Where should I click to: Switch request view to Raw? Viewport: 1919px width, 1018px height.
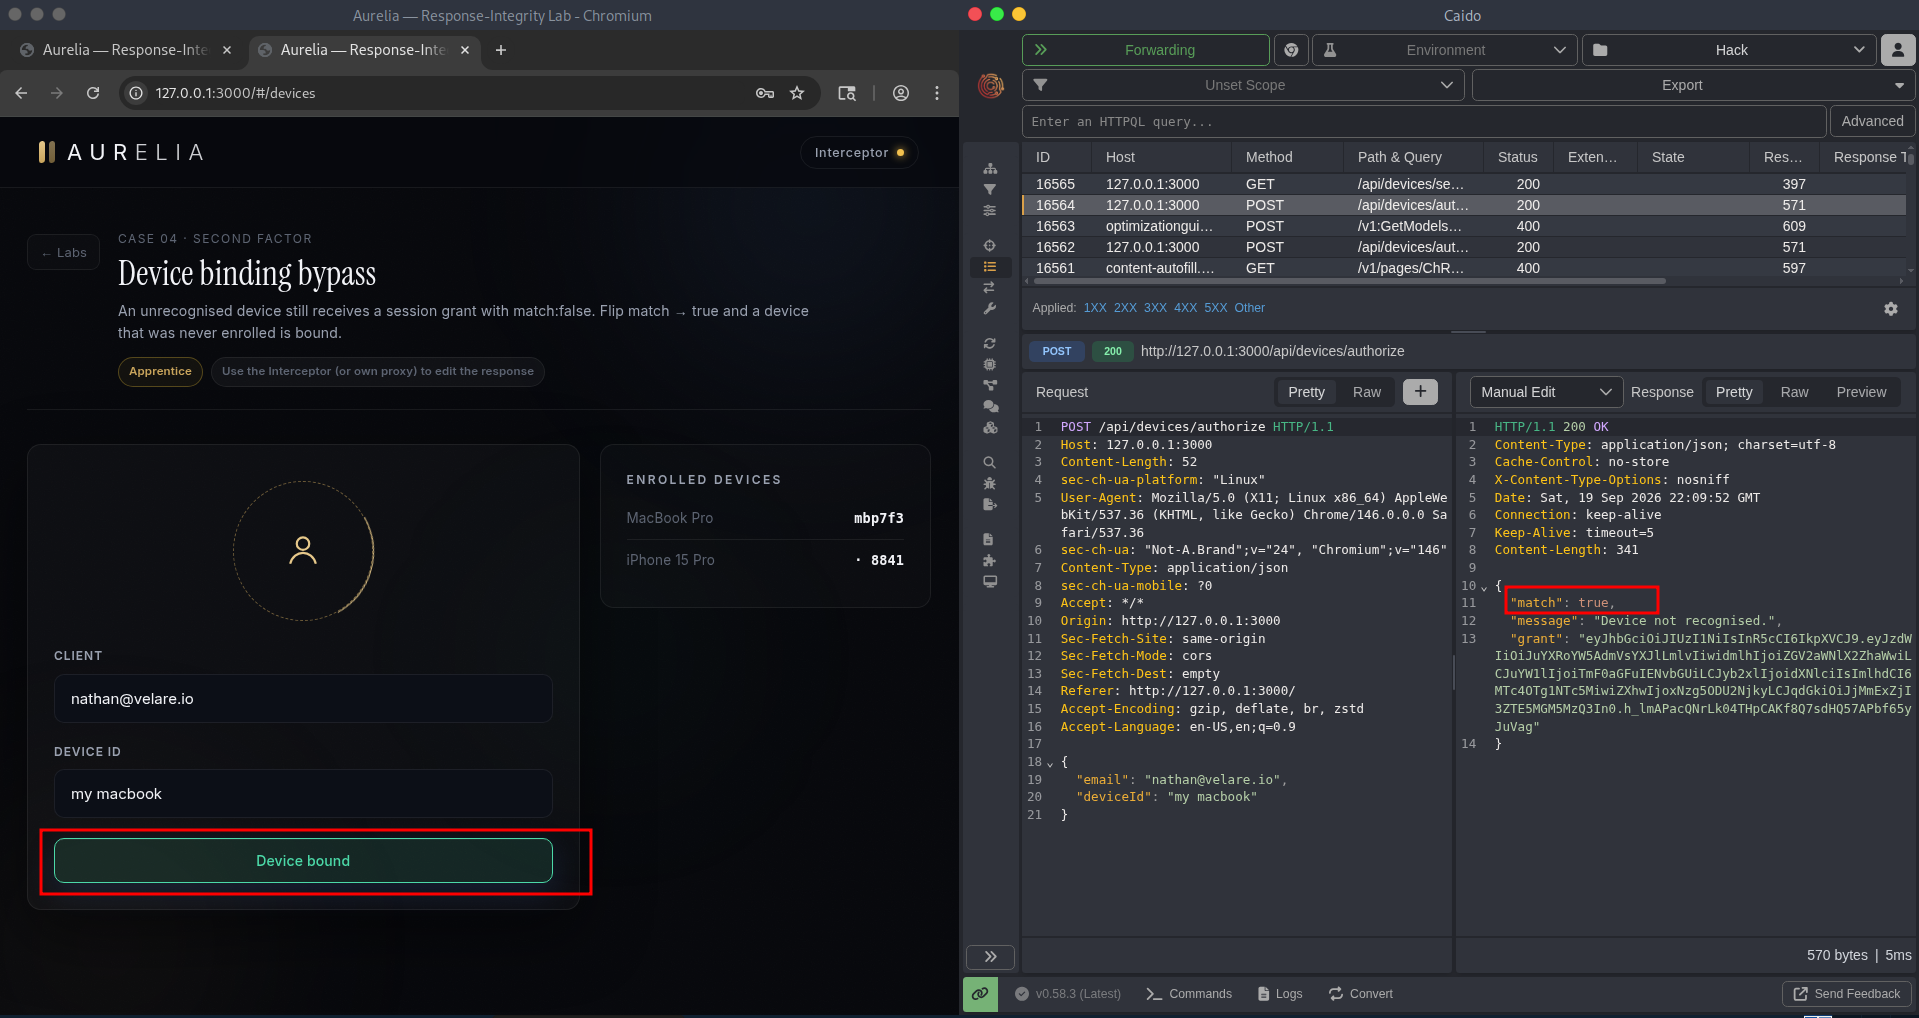click(x=1366, y=392)
